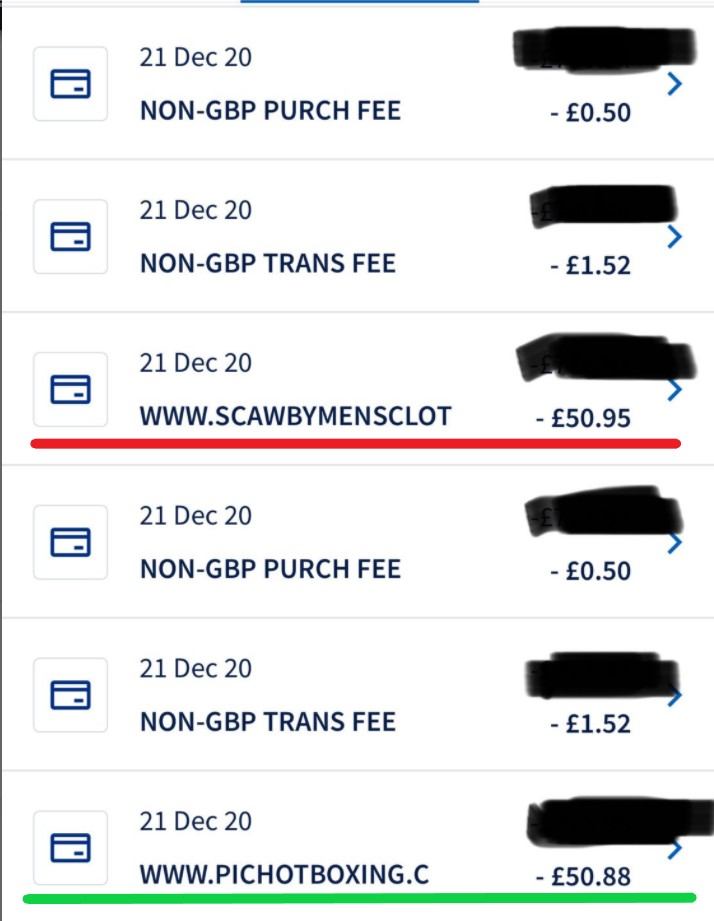Click the 21 Dec 20 date above WWW.SCAWBYMENSCLOT
714x921 pixels.
coord(195,363)
